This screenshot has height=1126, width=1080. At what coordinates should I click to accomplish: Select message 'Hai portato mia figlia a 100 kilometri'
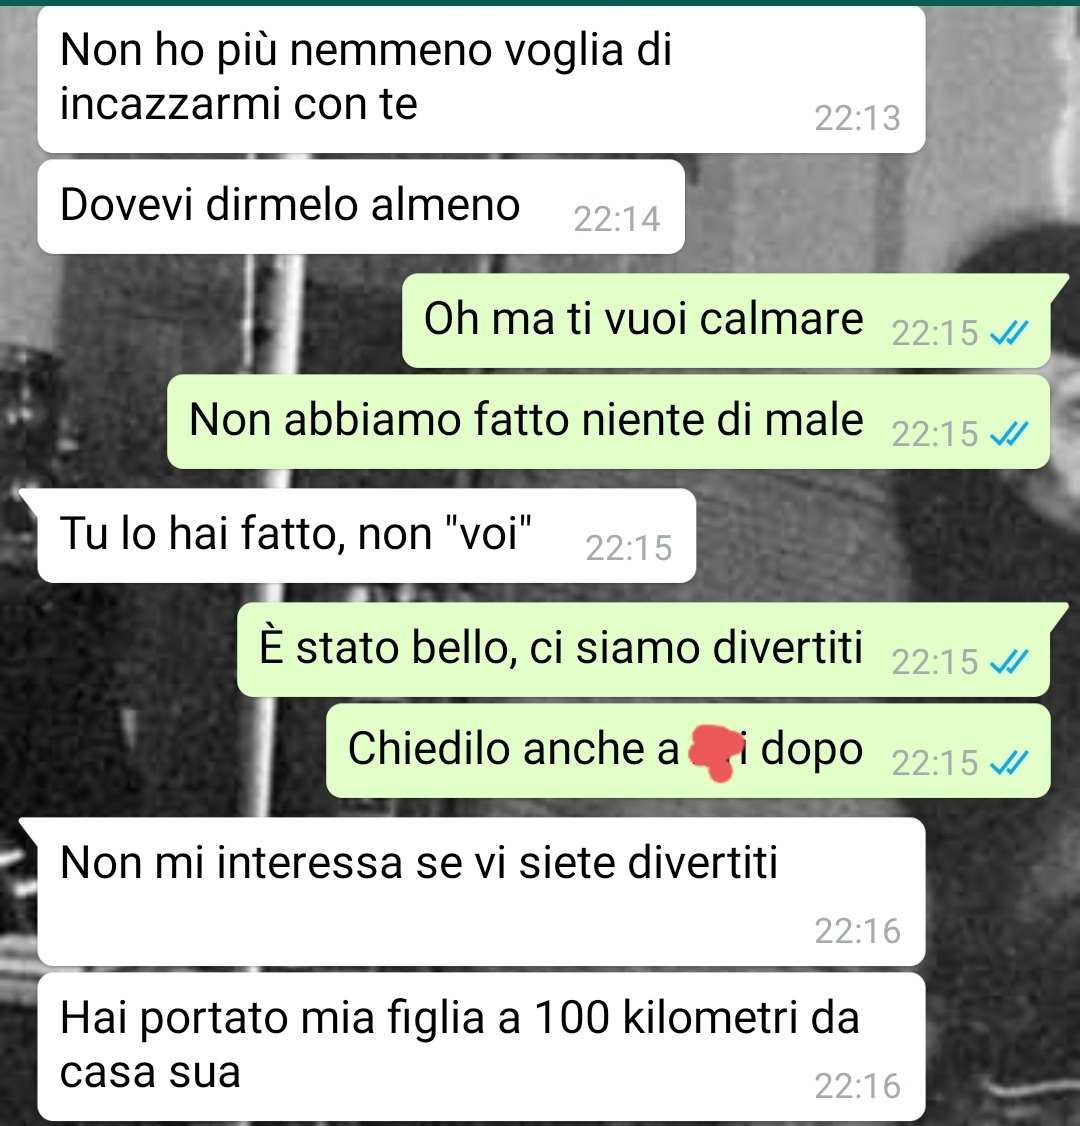point(481,1046)
